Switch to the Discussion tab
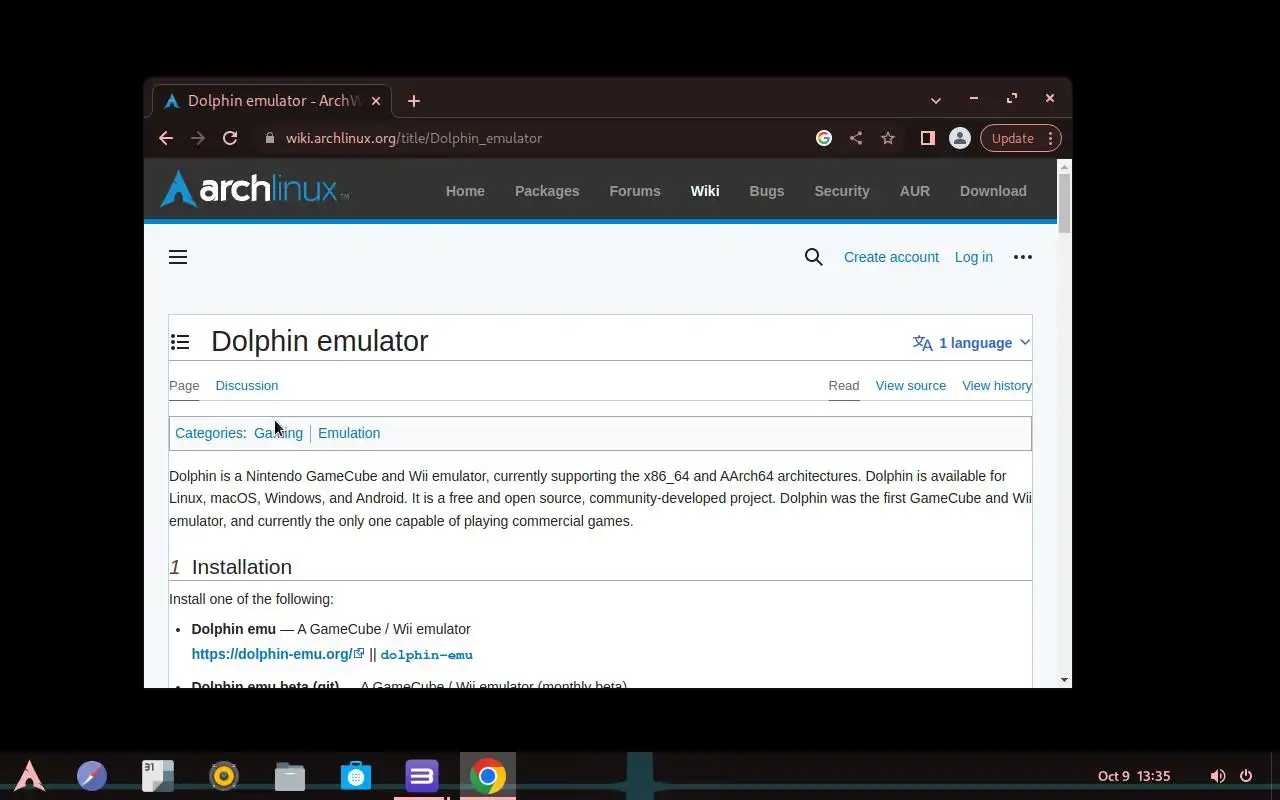The width and height of the screenshot is (1280, 800). (247, 385)
